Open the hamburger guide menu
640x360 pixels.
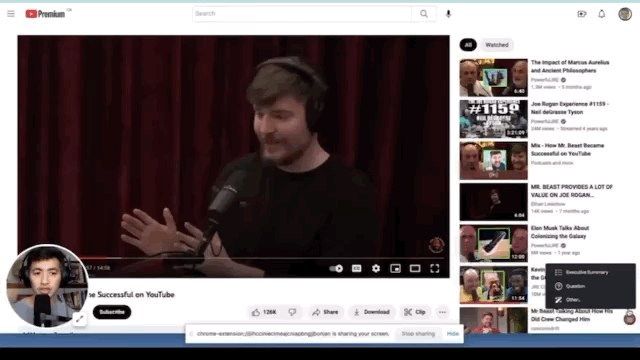click(11, 14)
